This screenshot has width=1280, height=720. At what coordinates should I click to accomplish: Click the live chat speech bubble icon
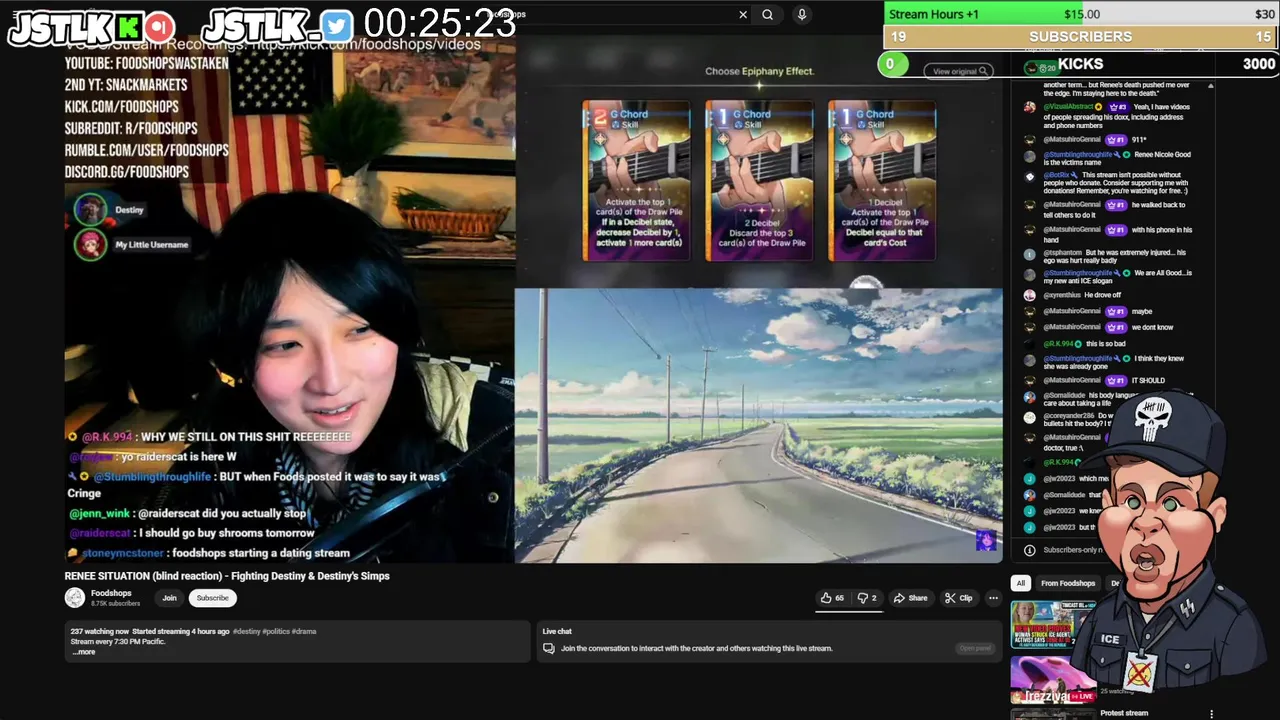point(548,648)
